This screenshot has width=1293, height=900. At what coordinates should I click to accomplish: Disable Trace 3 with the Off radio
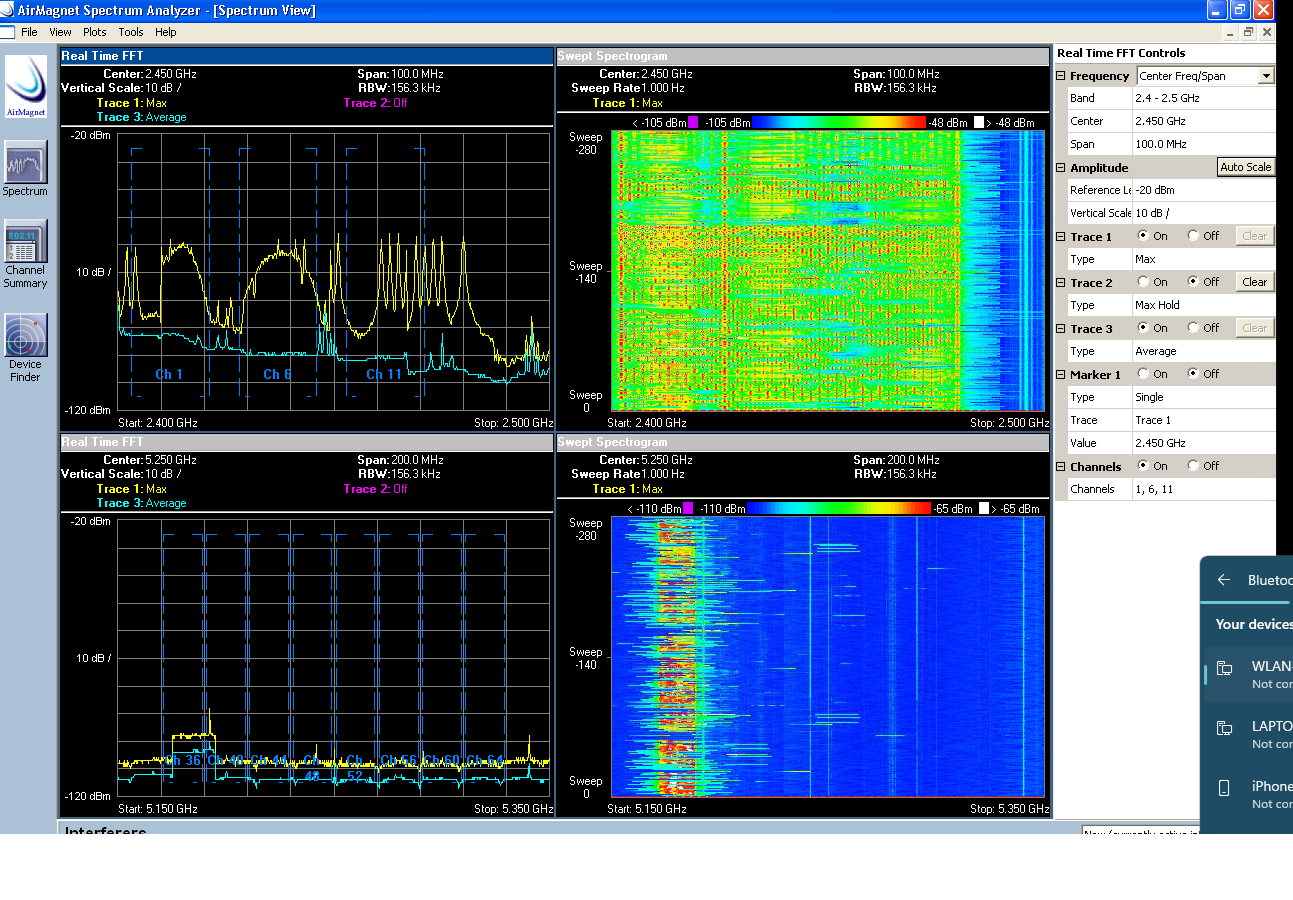click(1193, 328)
